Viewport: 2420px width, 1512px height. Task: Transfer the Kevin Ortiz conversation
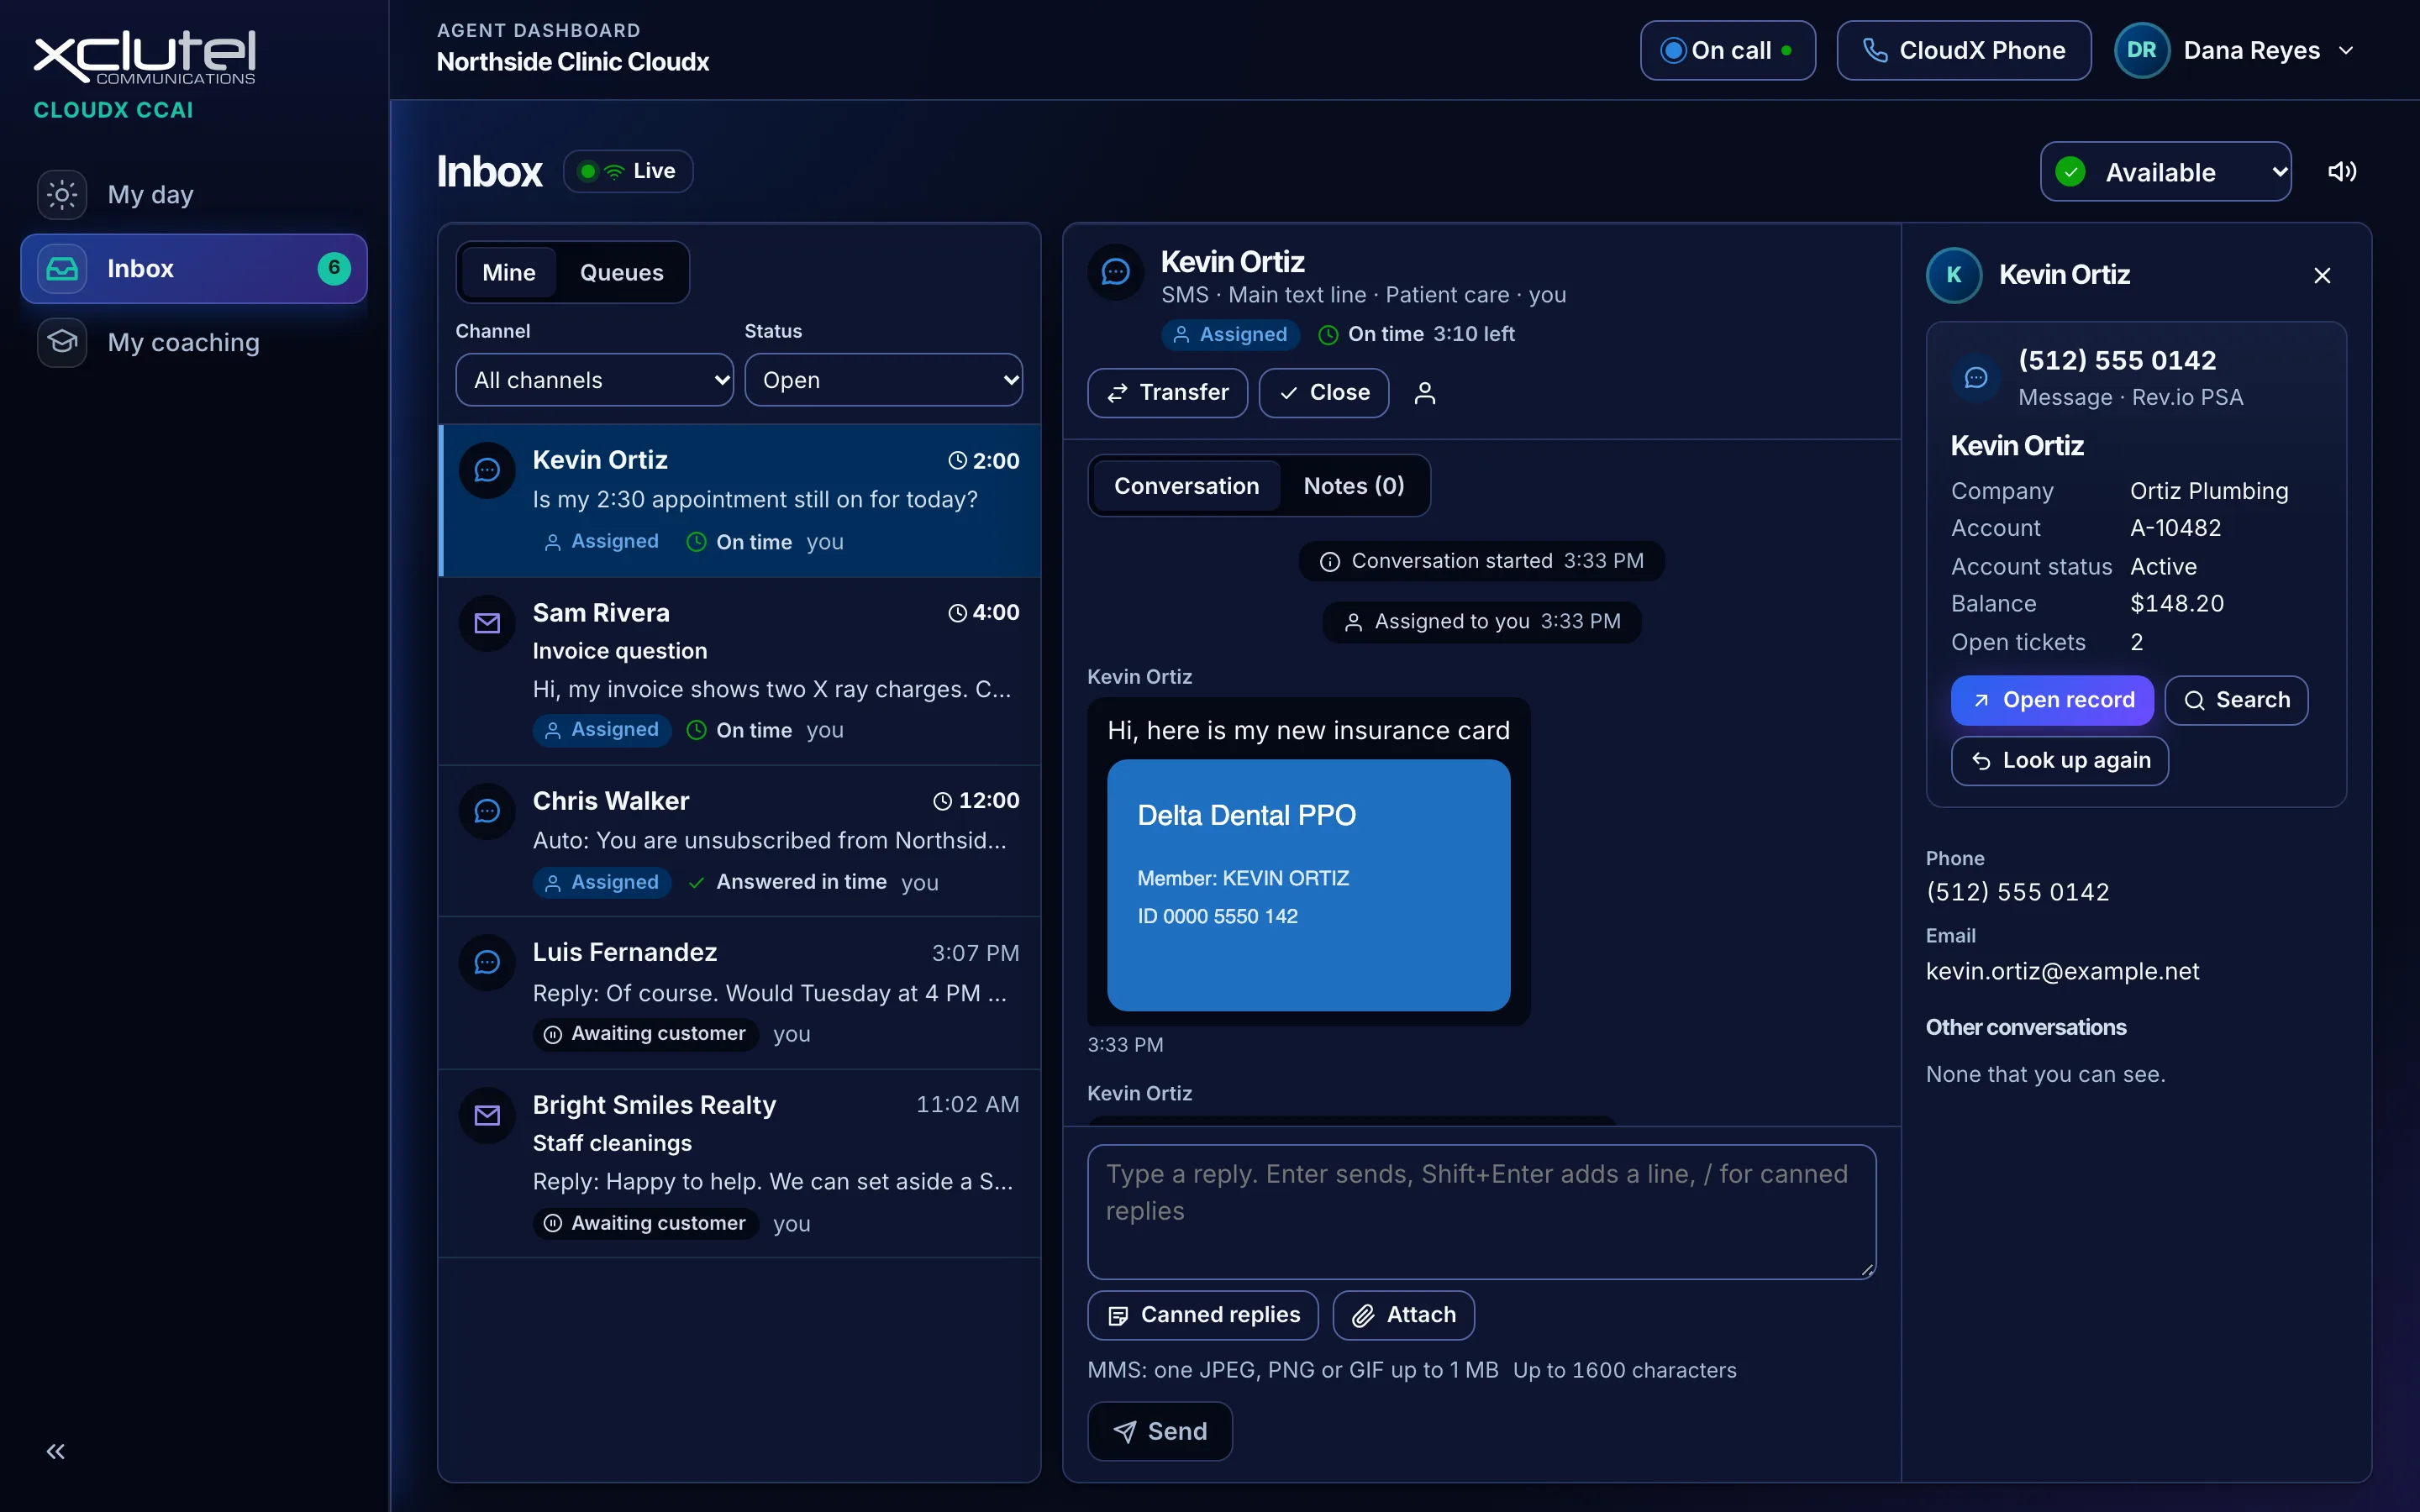click(1167, 393)
